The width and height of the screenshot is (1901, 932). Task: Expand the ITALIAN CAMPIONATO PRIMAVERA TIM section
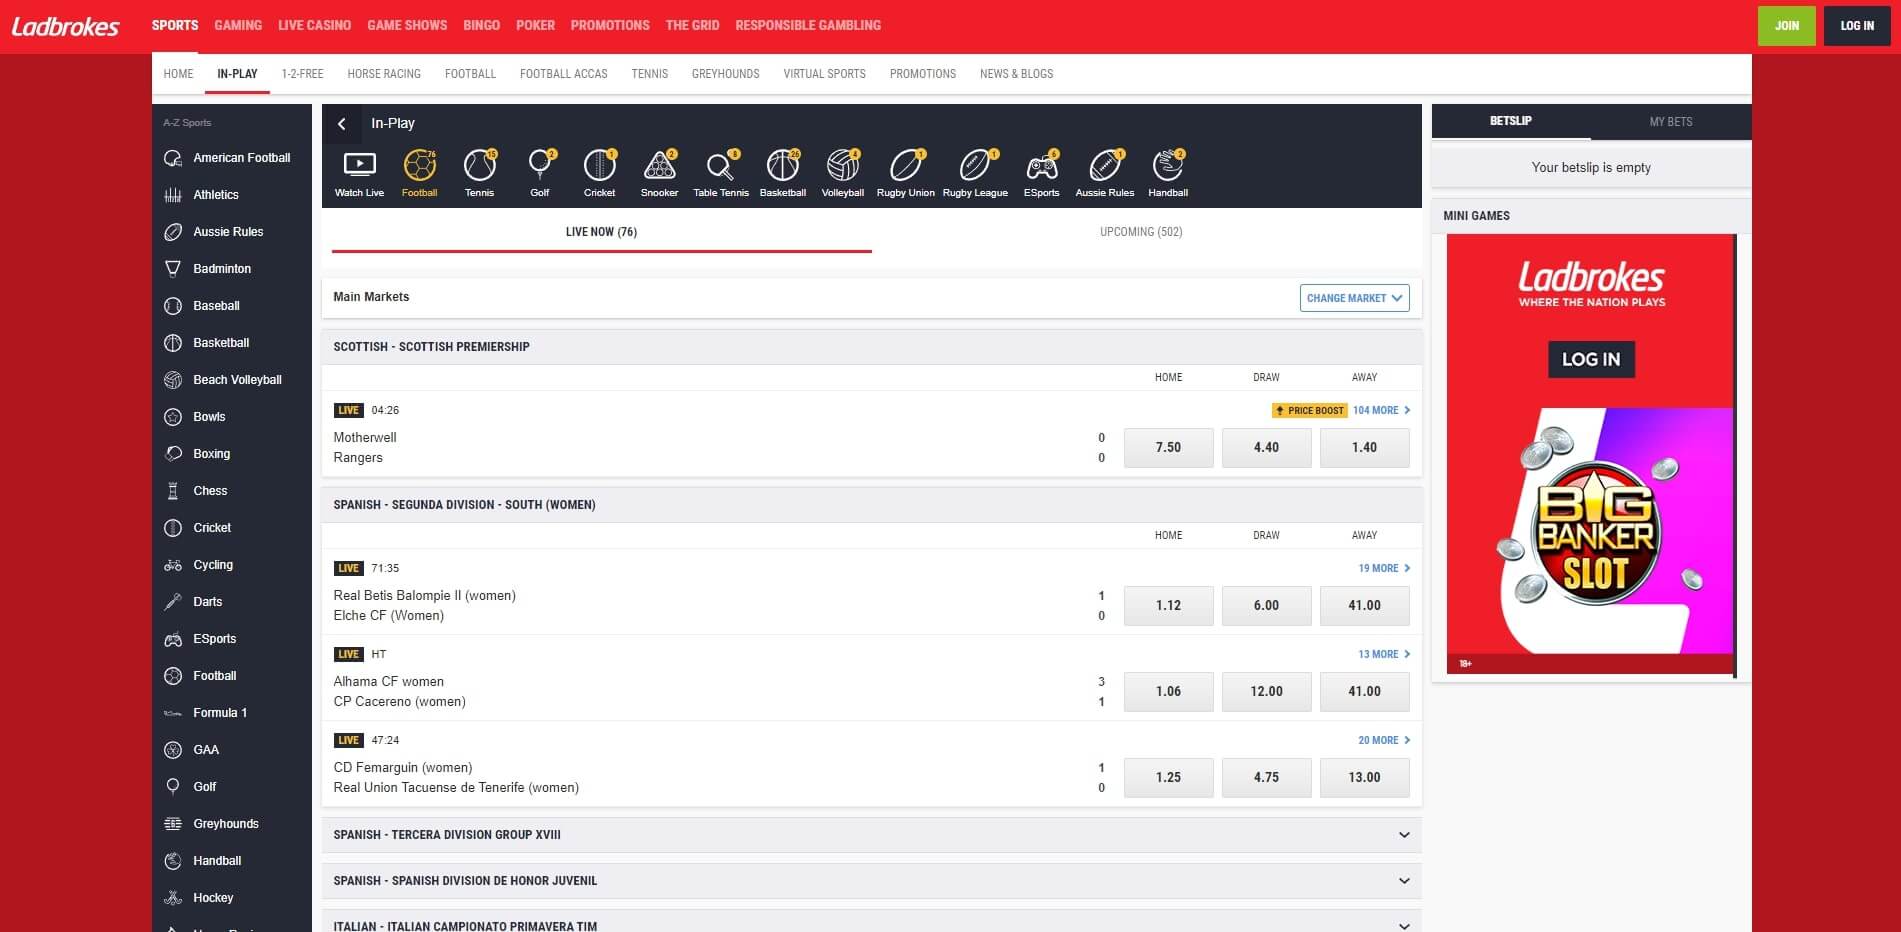point(870,925)
